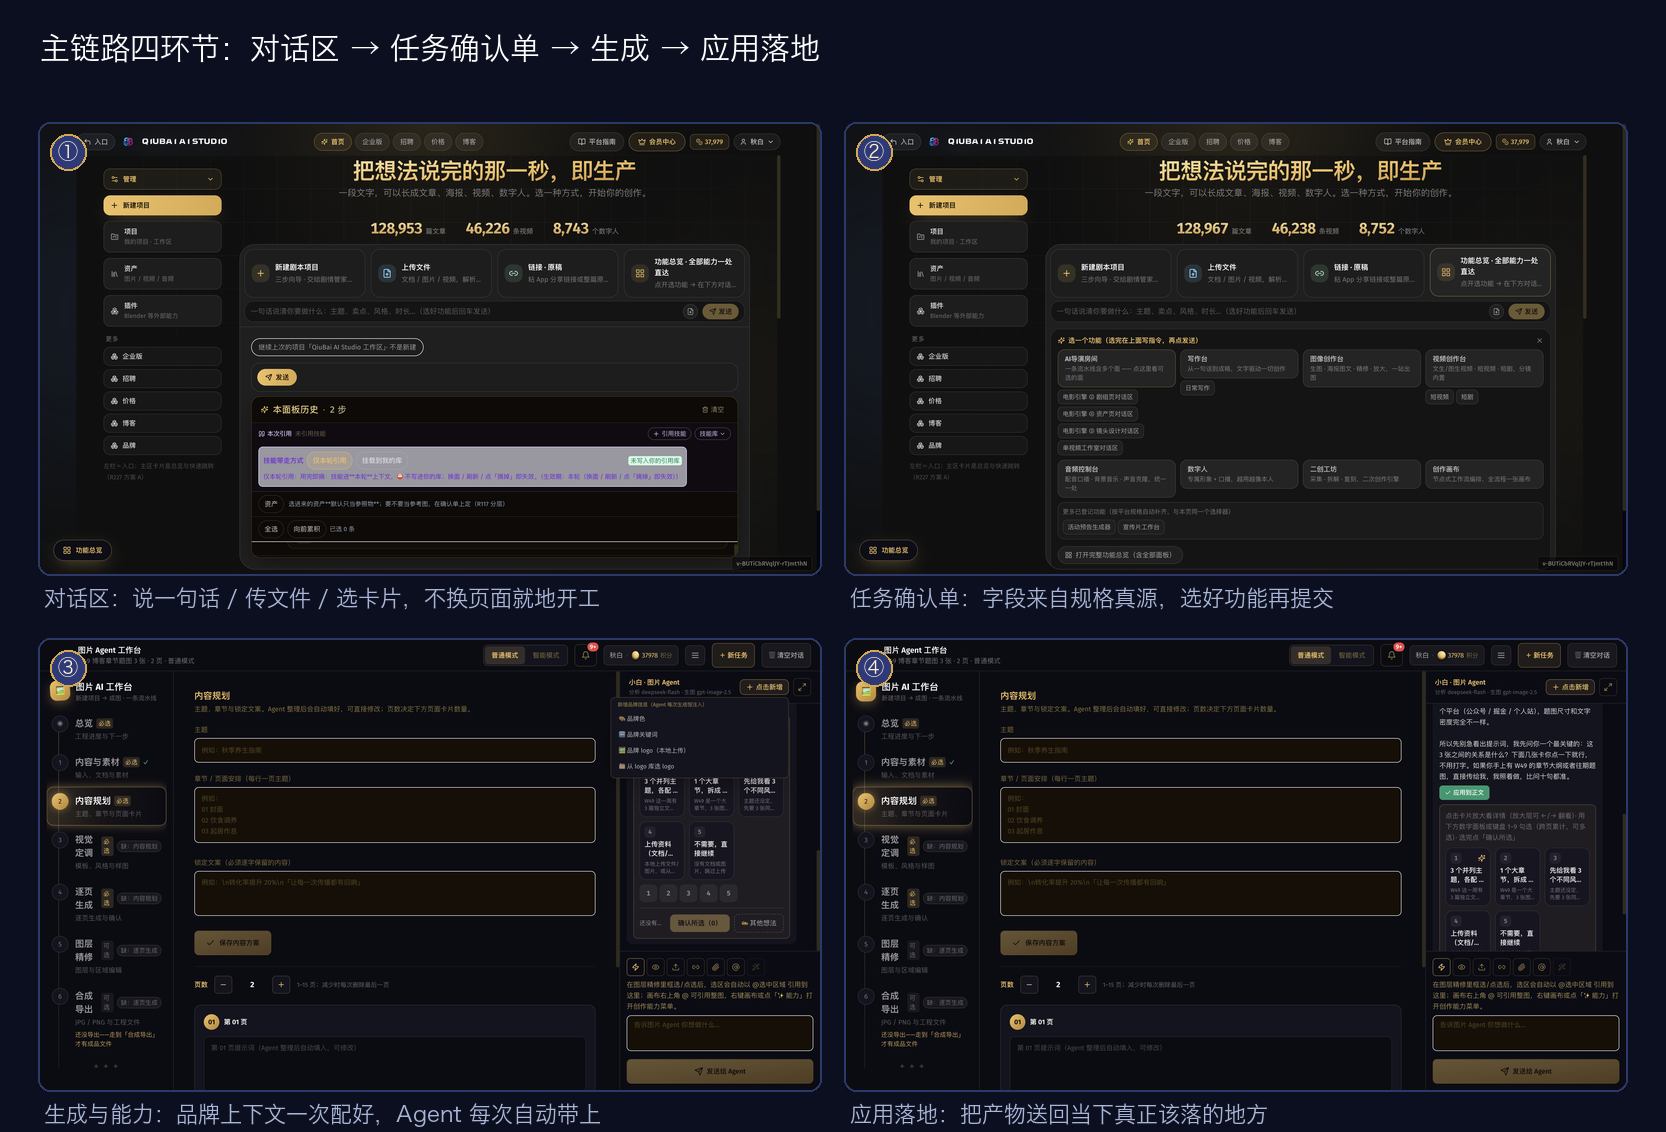Click lightning icon in screenshot 3 agent toolbar
The height and width of the screenshot is (1132, 1666).
coord(635,967)
